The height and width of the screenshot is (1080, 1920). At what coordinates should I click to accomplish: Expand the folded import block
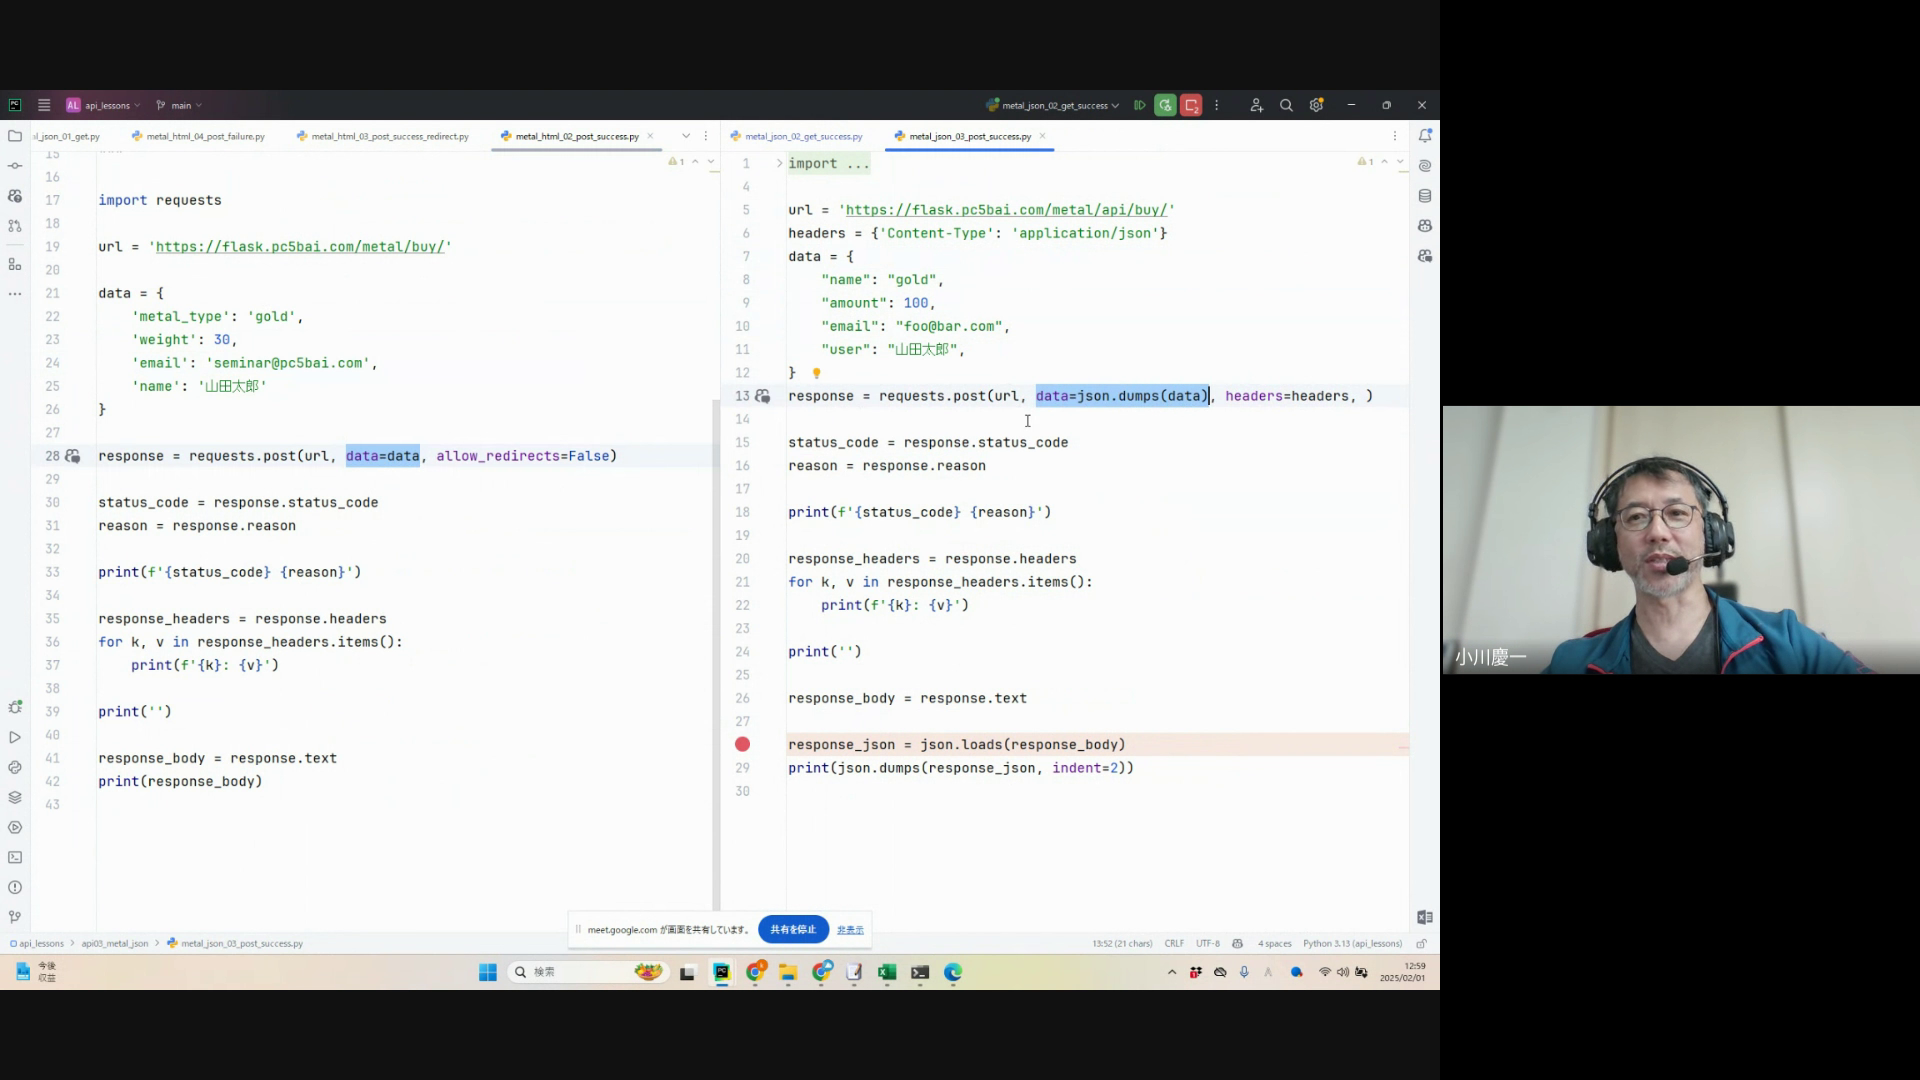pyautogui.click(x=779, y=163)
